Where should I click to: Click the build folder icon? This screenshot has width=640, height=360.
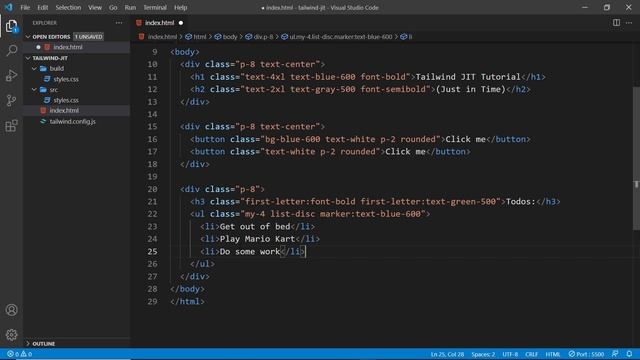tap(43, 69)
